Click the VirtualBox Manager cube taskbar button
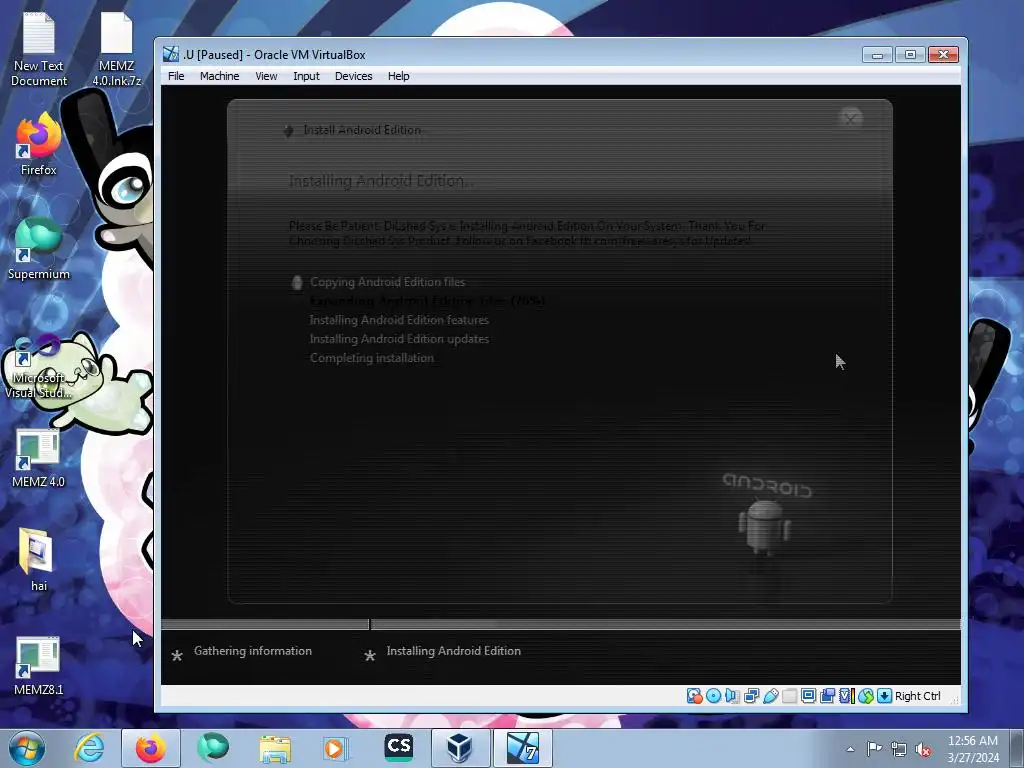The height and width of the screenshot is (768, 1024). pyautogui.click(x=460, y=748)
